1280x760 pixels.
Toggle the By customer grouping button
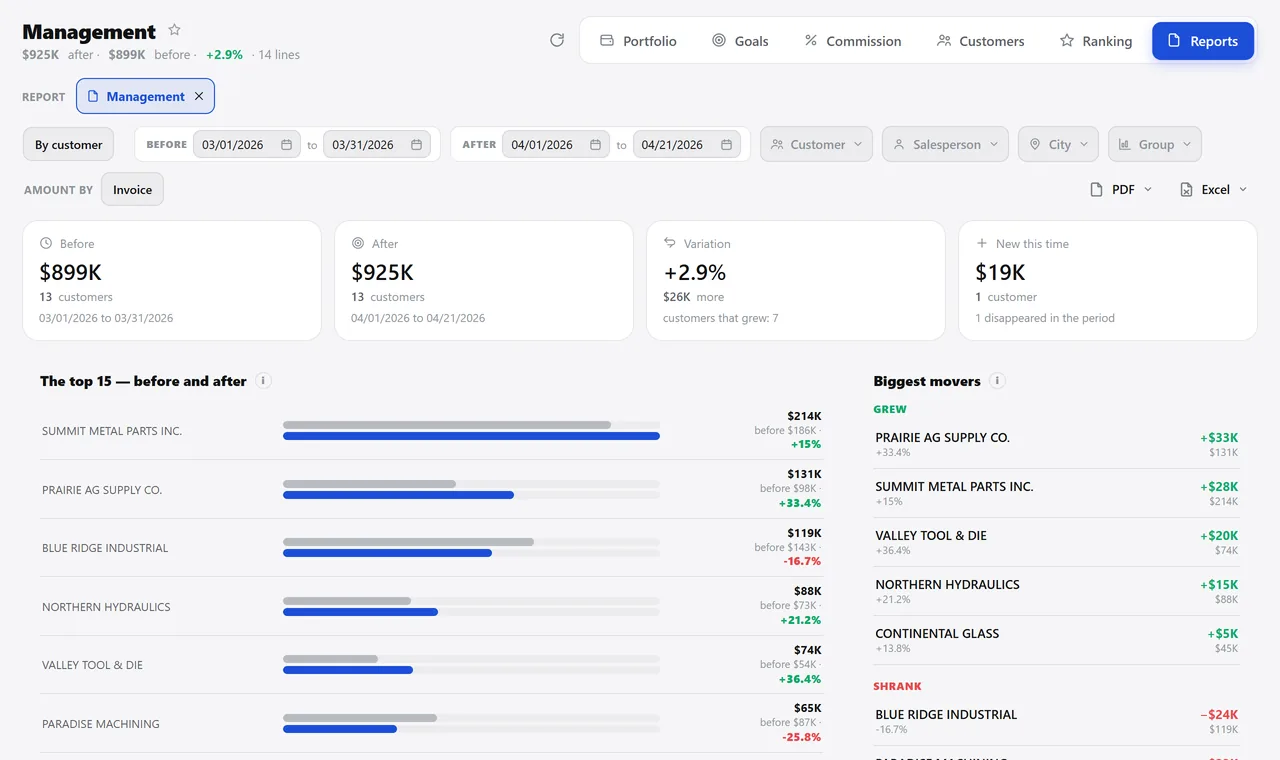69,144
